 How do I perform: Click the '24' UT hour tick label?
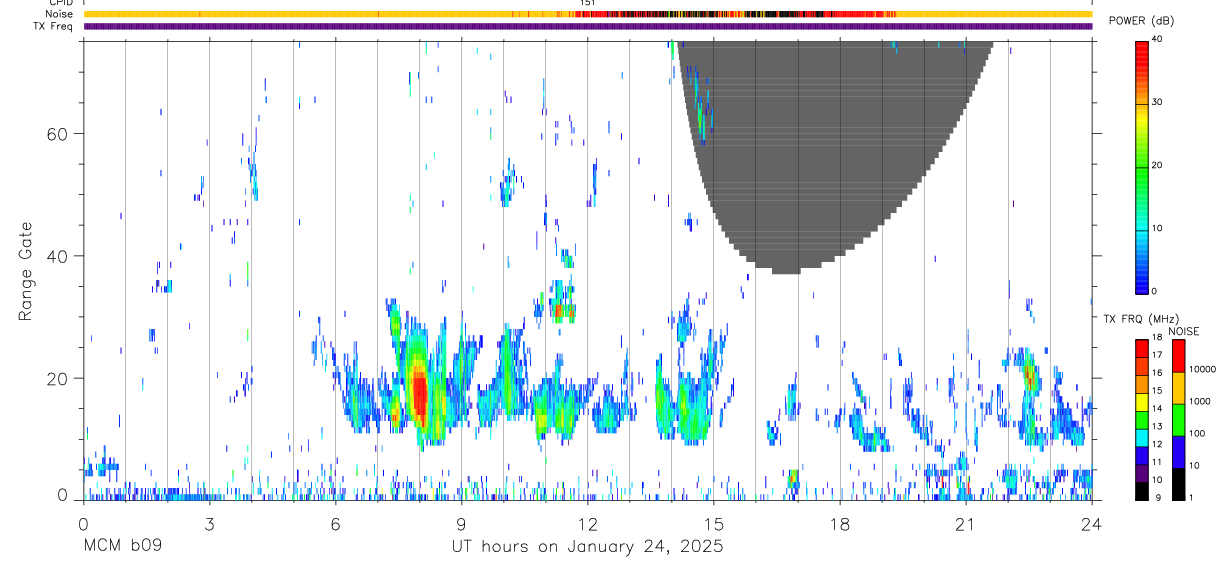[x=1091, y=523]
